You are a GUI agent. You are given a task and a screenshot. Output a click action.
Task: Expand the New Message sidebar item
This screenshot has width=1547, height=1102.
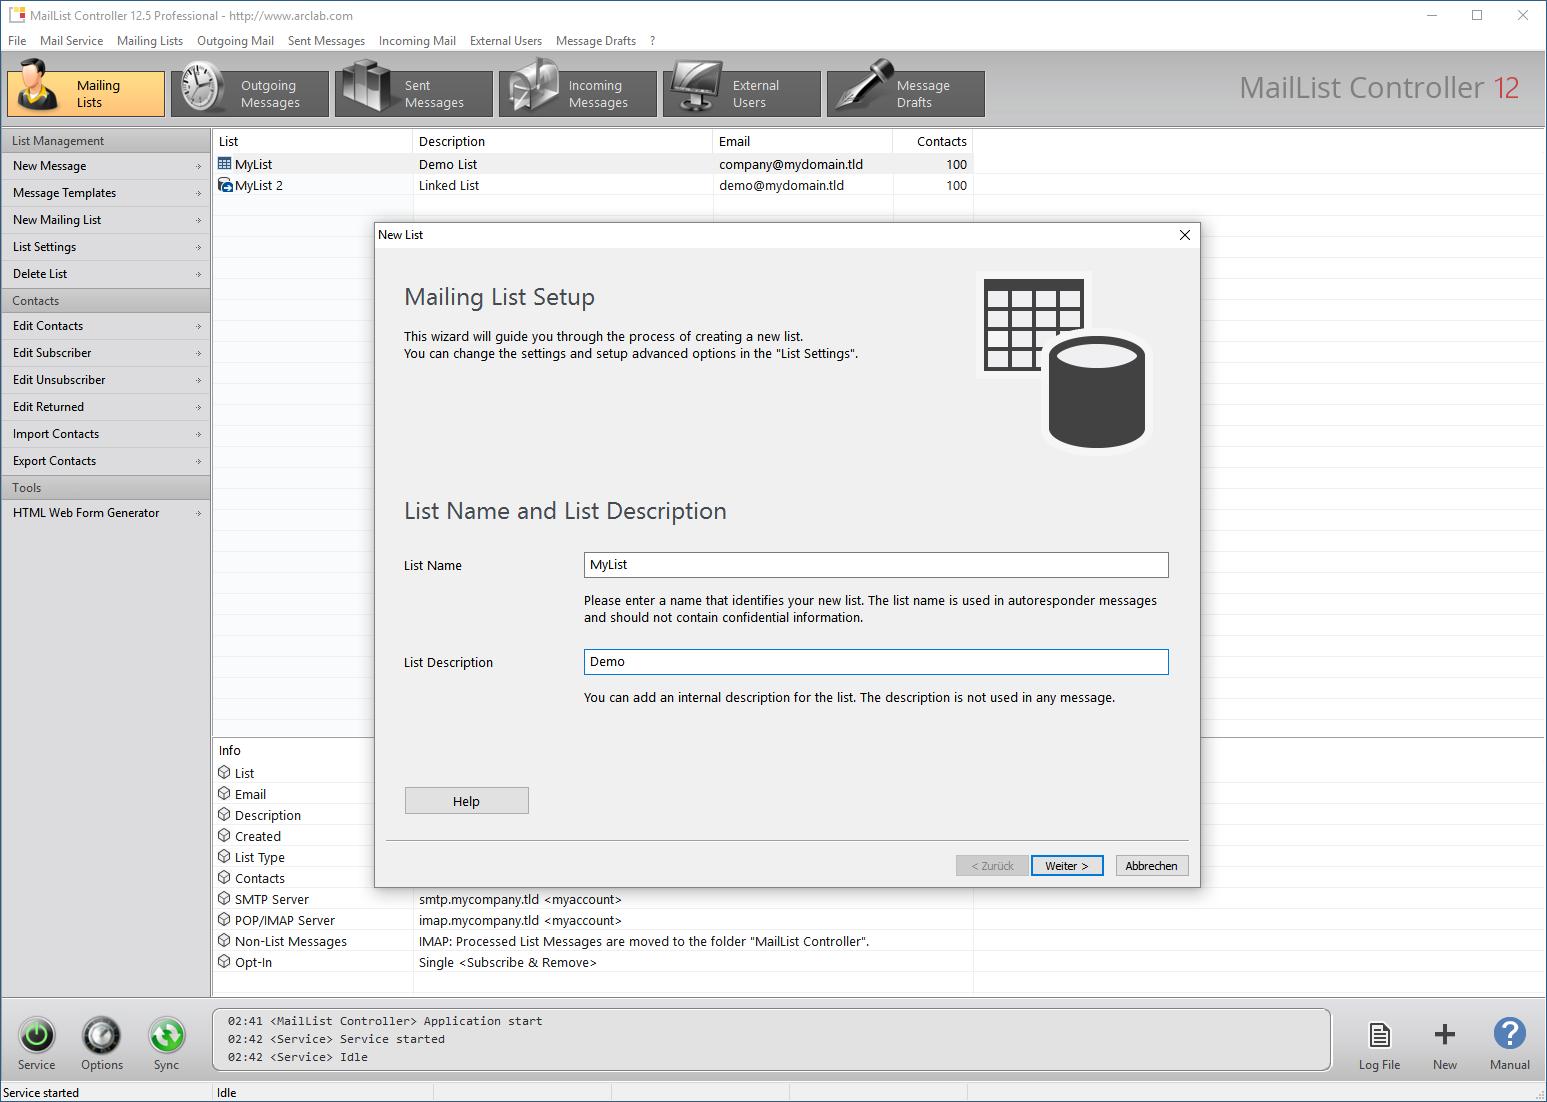[x=106, y=166]
